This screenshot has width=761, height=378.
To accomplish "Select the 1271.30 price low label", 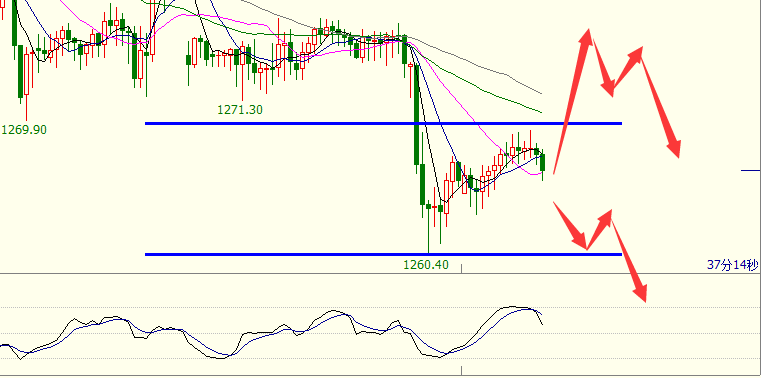I will coord(240,110).
